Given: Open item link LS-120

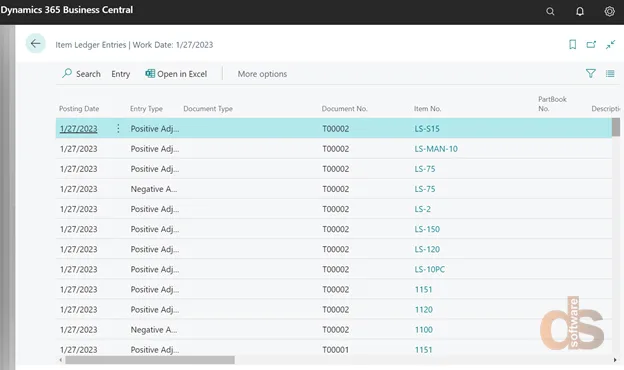Looking at the screenshot, I should coord(427,249).
